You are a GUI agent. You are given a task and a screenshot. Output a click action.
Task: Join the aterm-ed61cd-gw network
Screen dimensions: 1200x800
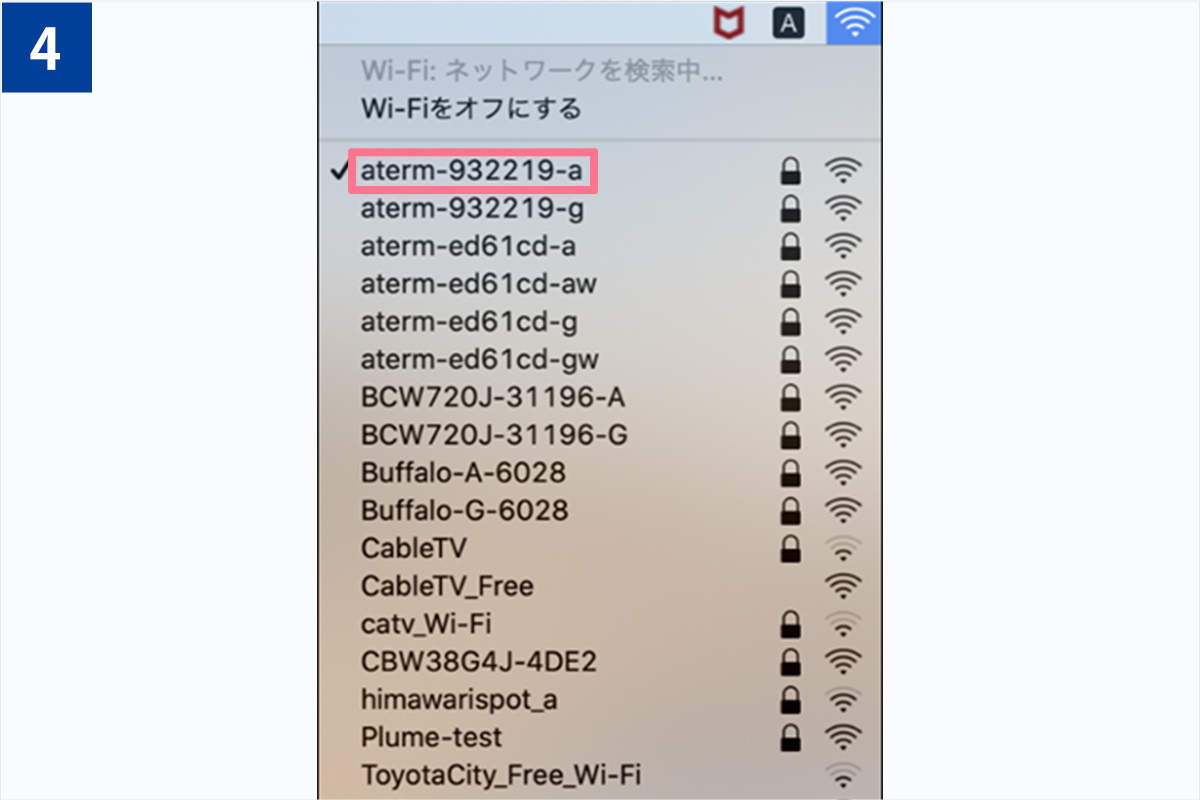(x=600, y=359)
